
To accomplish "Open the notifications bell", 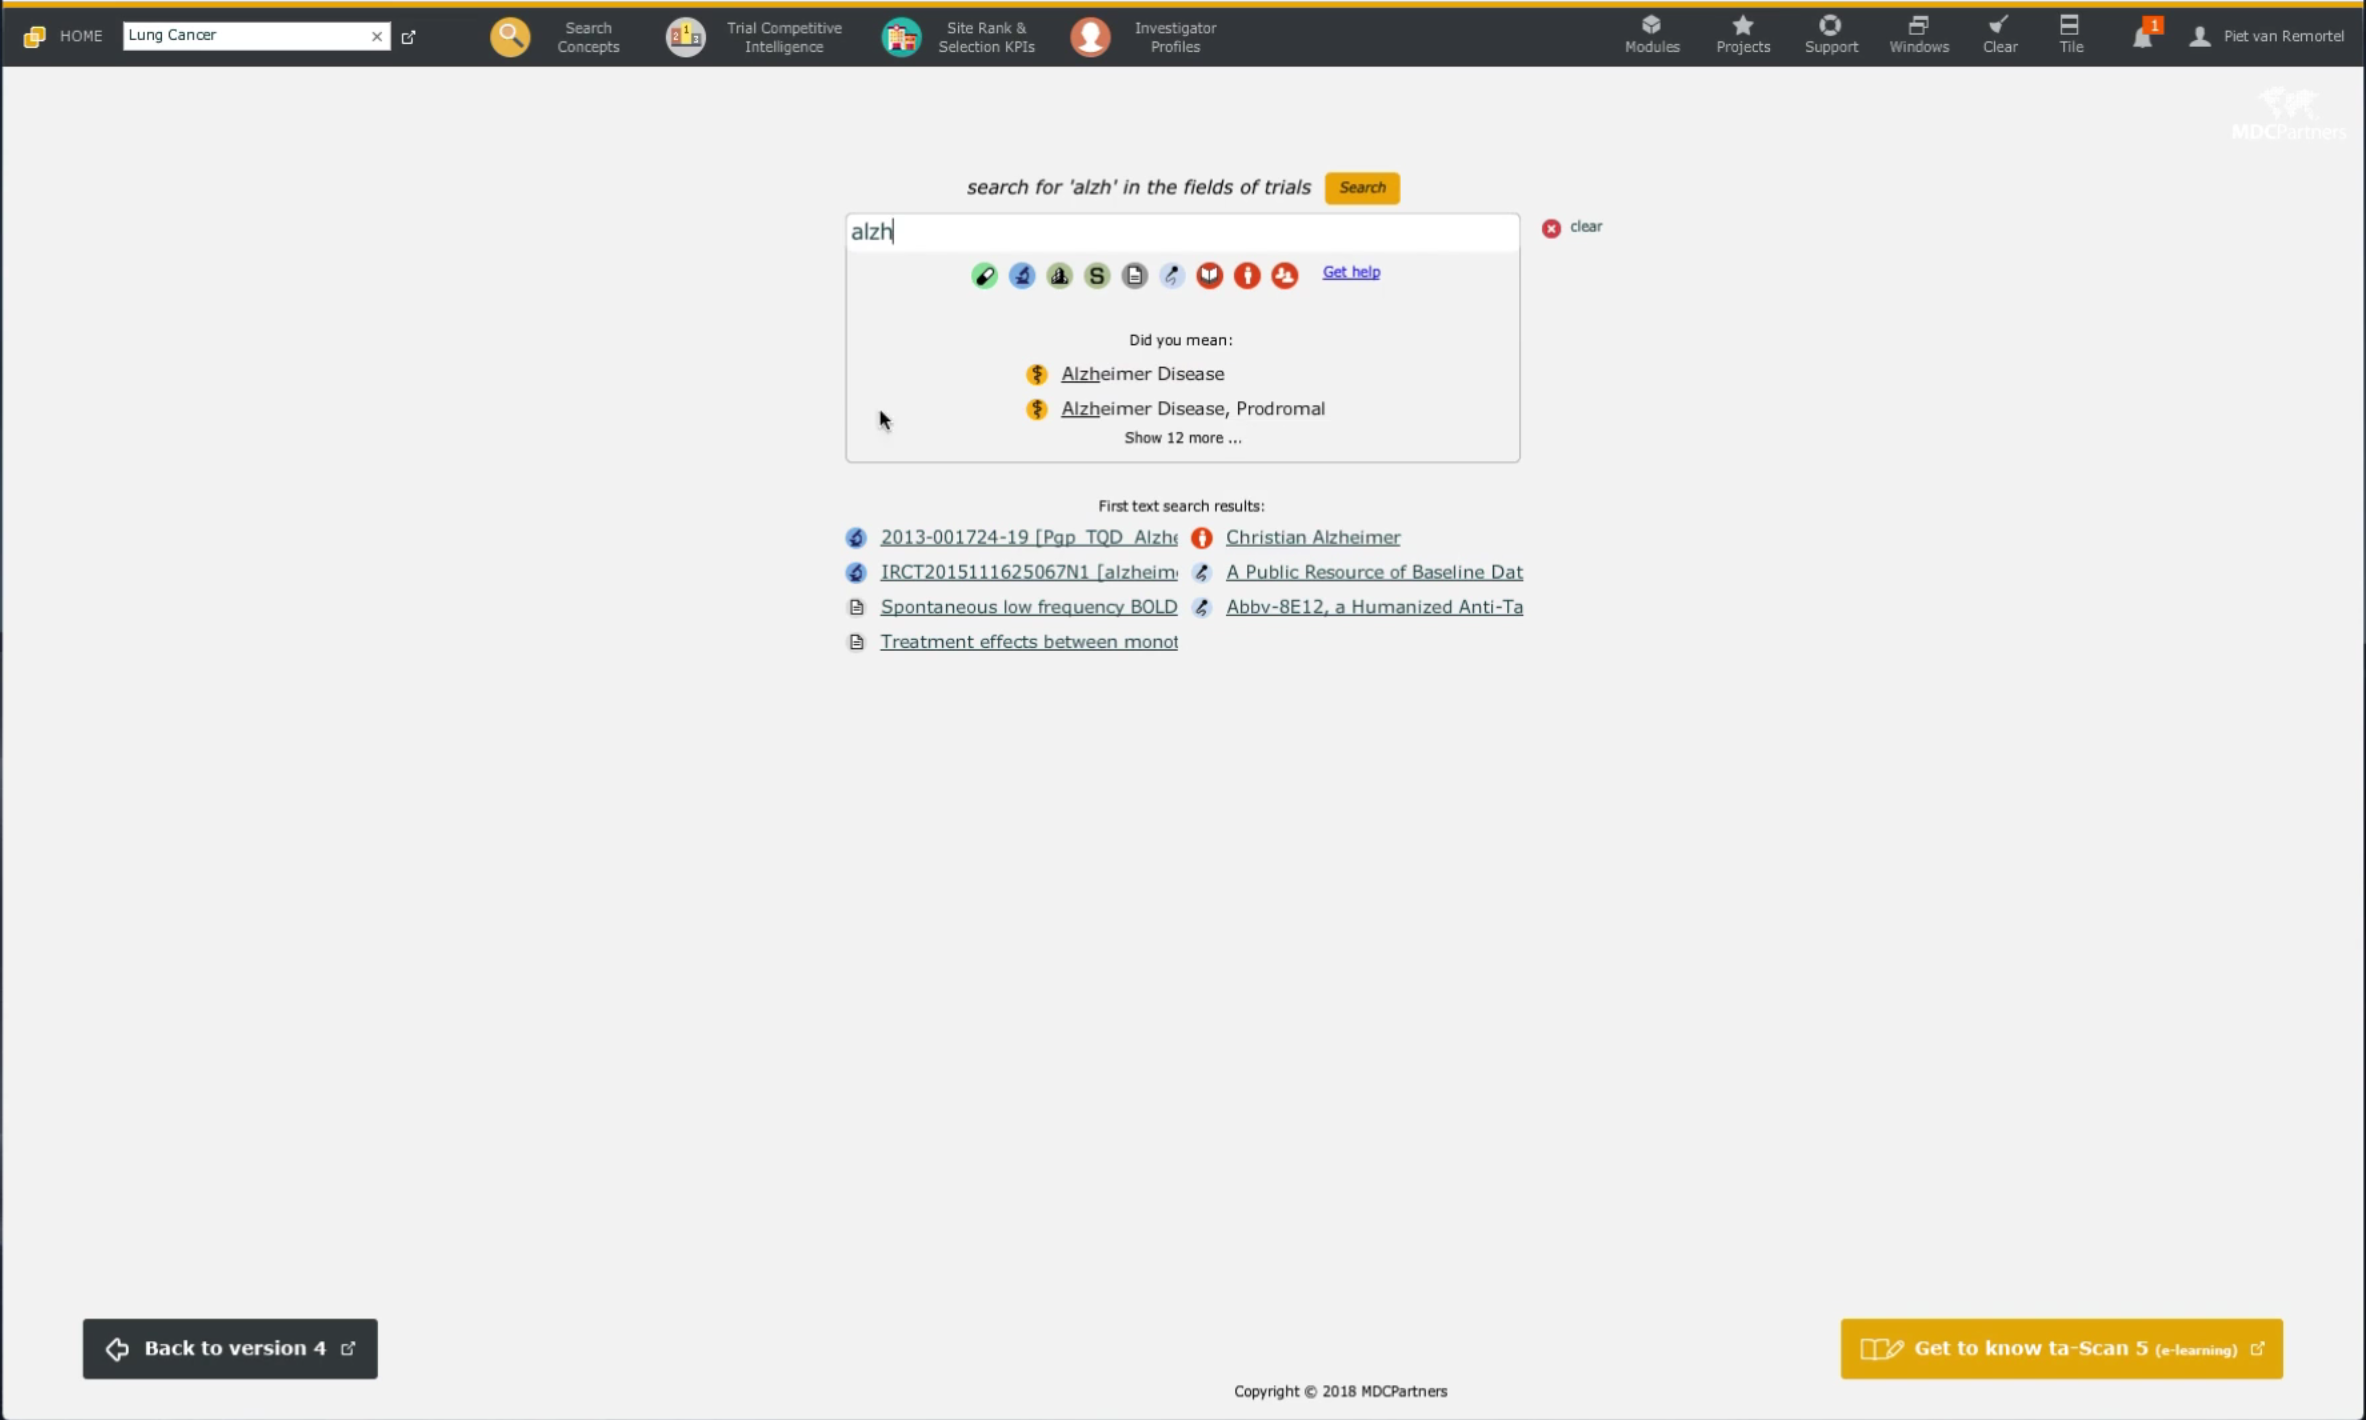I will pyautogui.click(x=2142, y=37).
